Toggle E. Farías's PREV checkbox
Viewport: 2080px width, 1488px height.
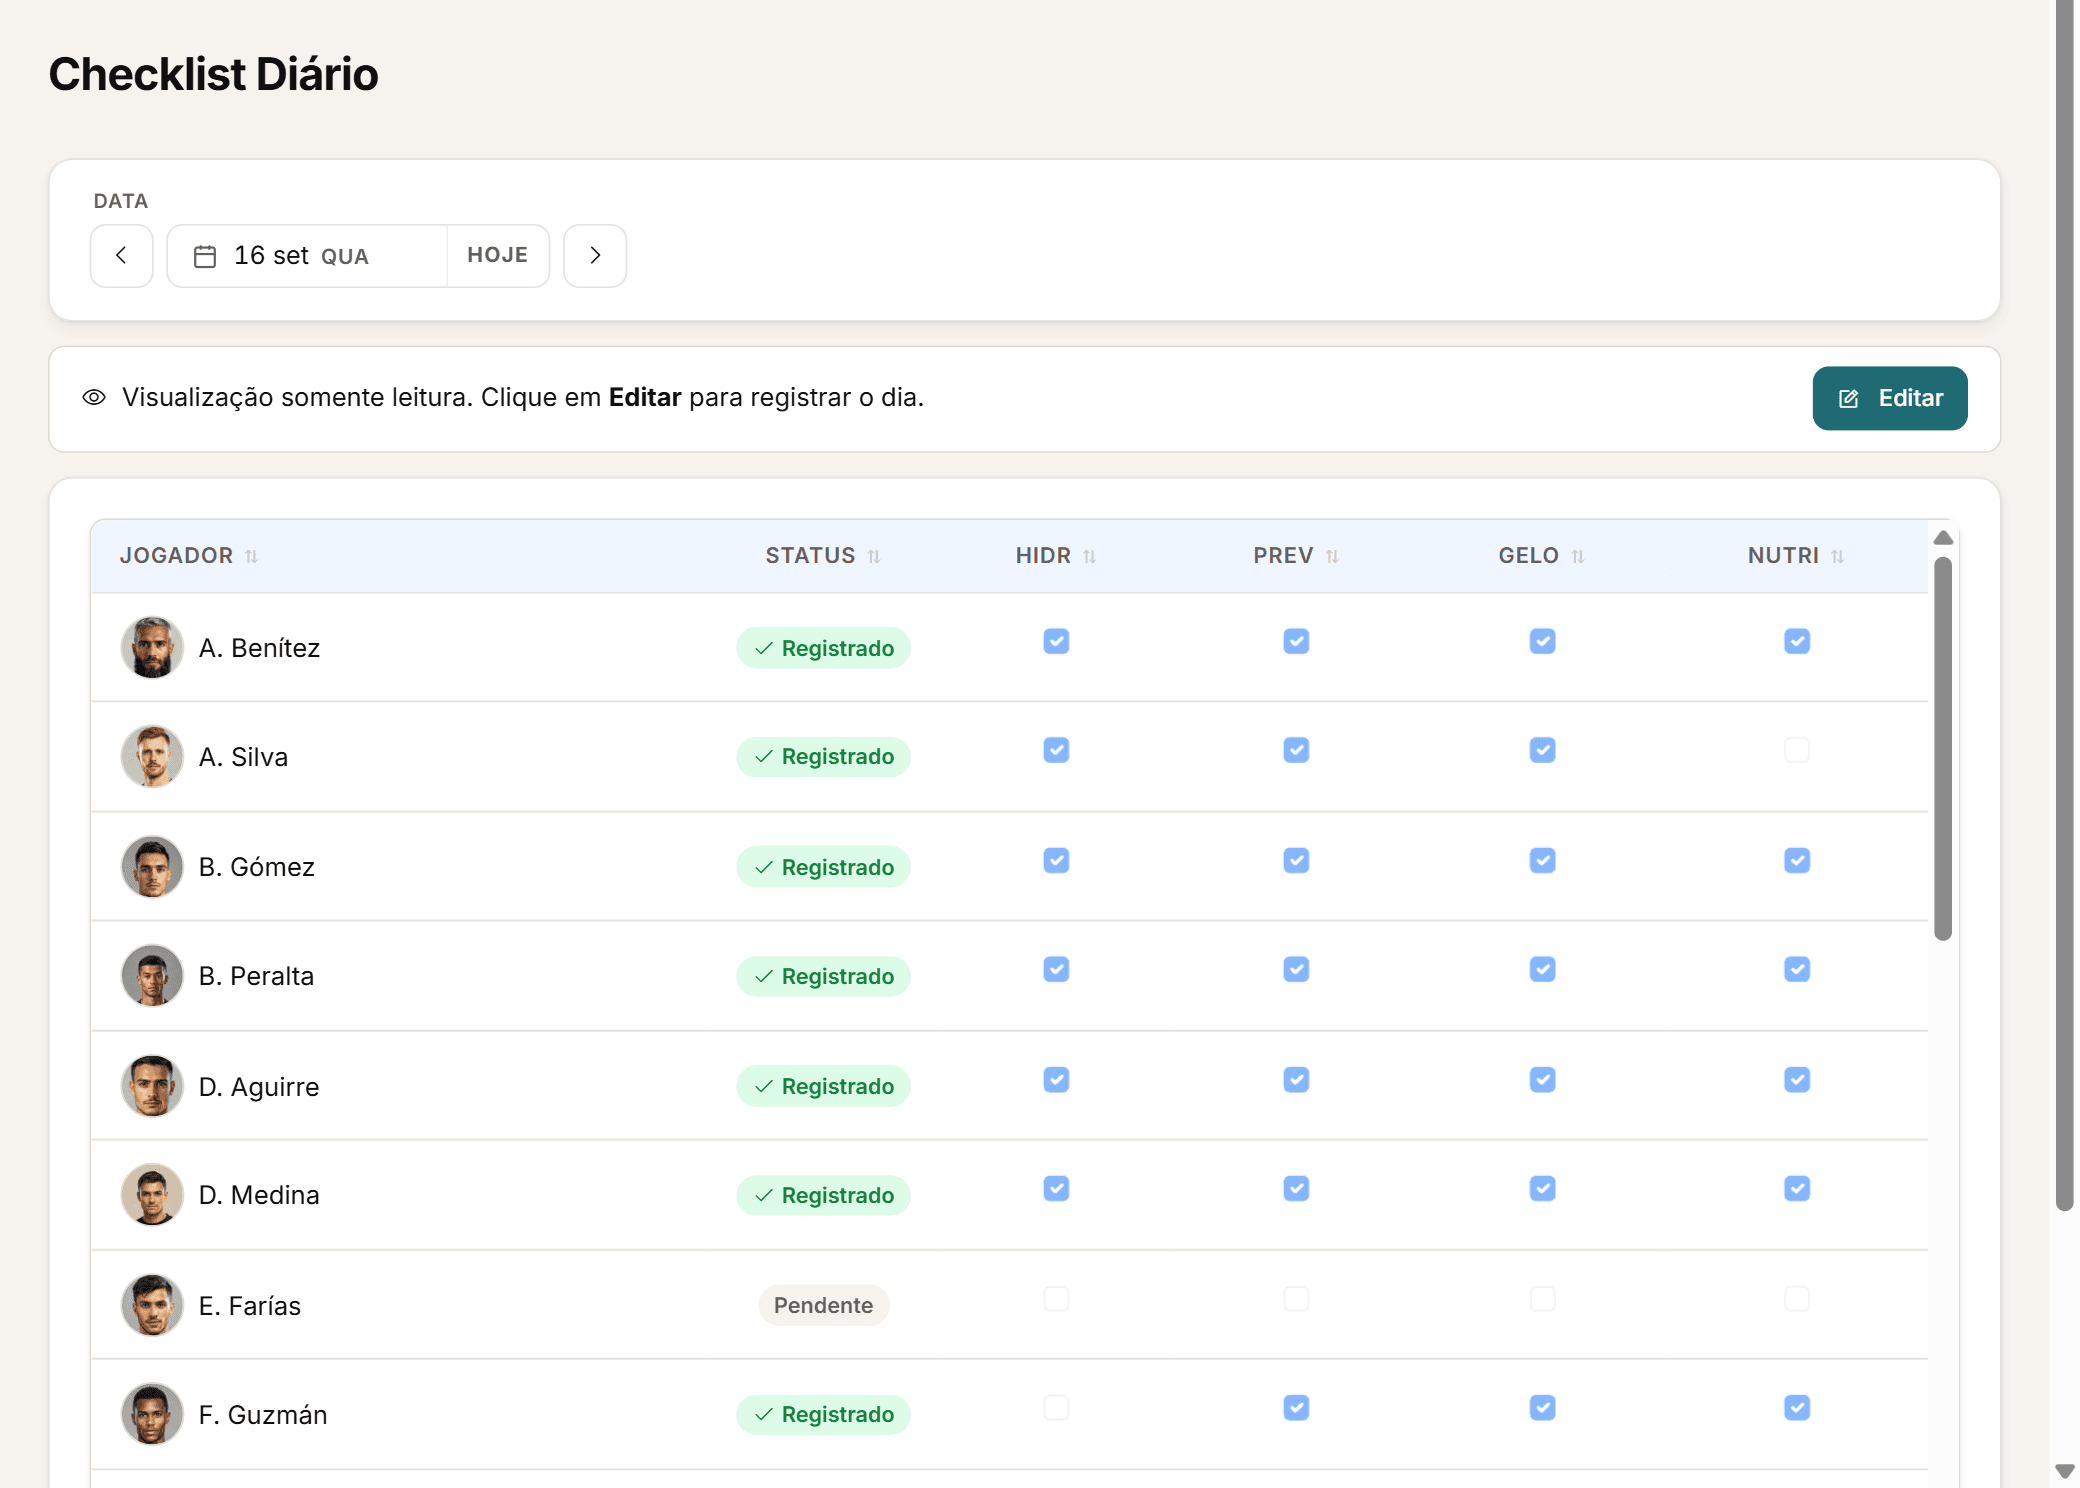pos(1296,1299)
